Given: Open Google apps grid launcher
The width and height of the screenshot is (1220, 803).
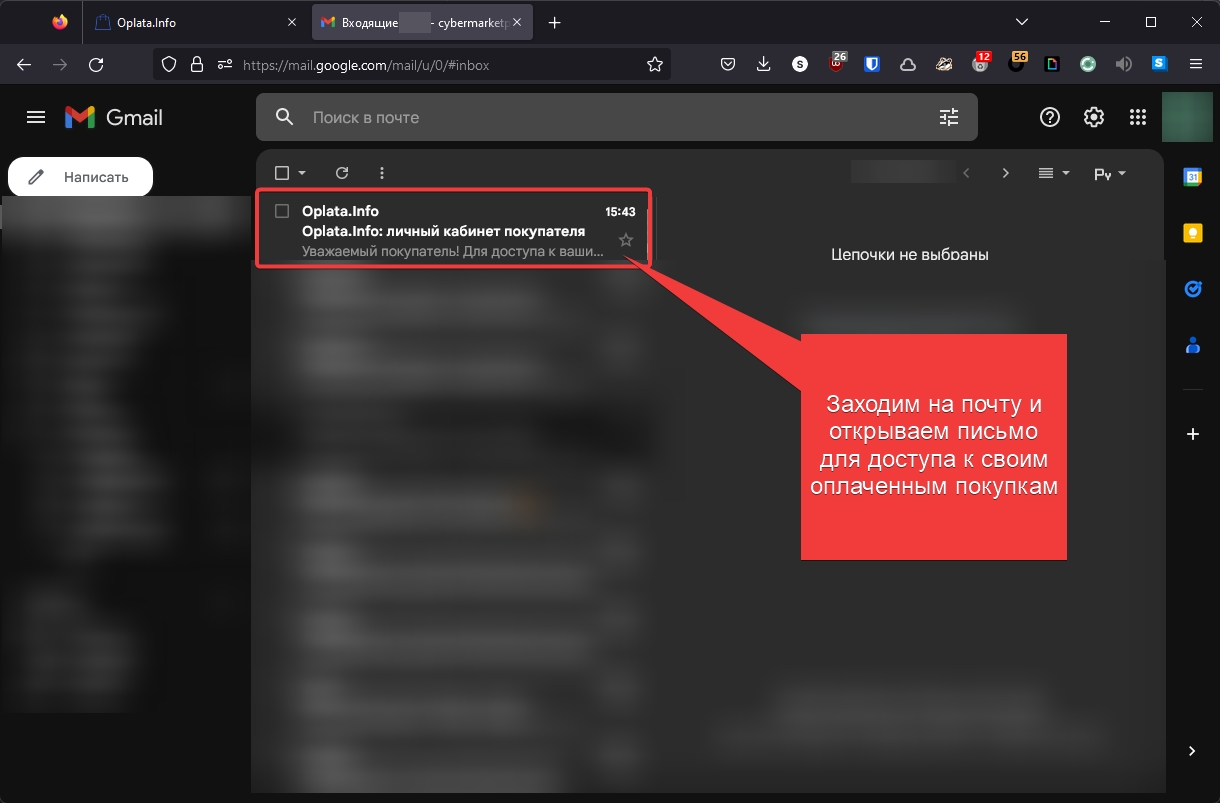Looking at the screenshot, I should 1137,117.
